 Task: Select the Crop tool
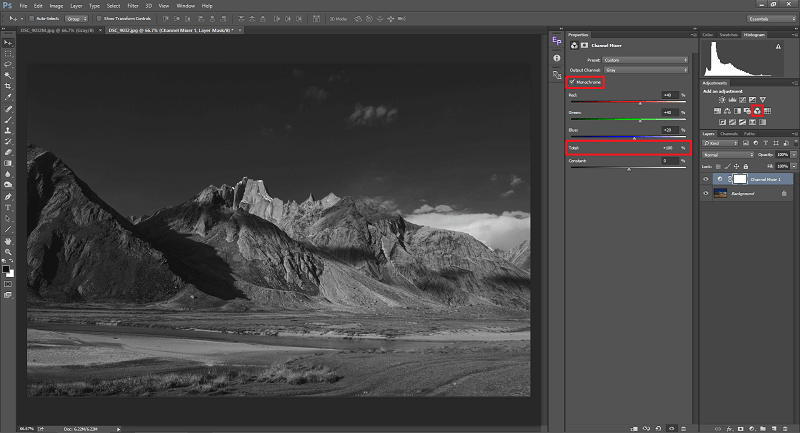(8, 86)
